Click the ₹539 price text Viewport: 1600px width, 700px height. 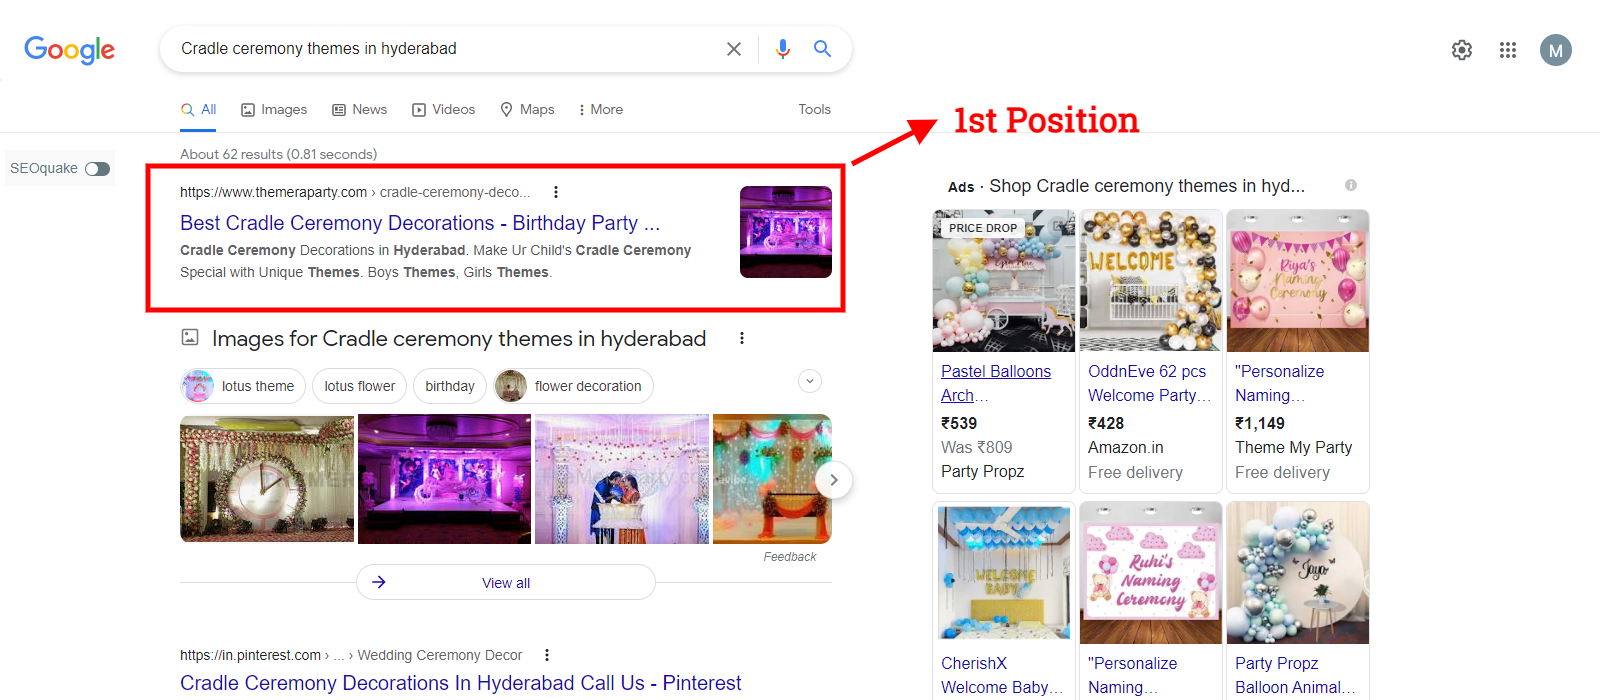coord(959,423)
